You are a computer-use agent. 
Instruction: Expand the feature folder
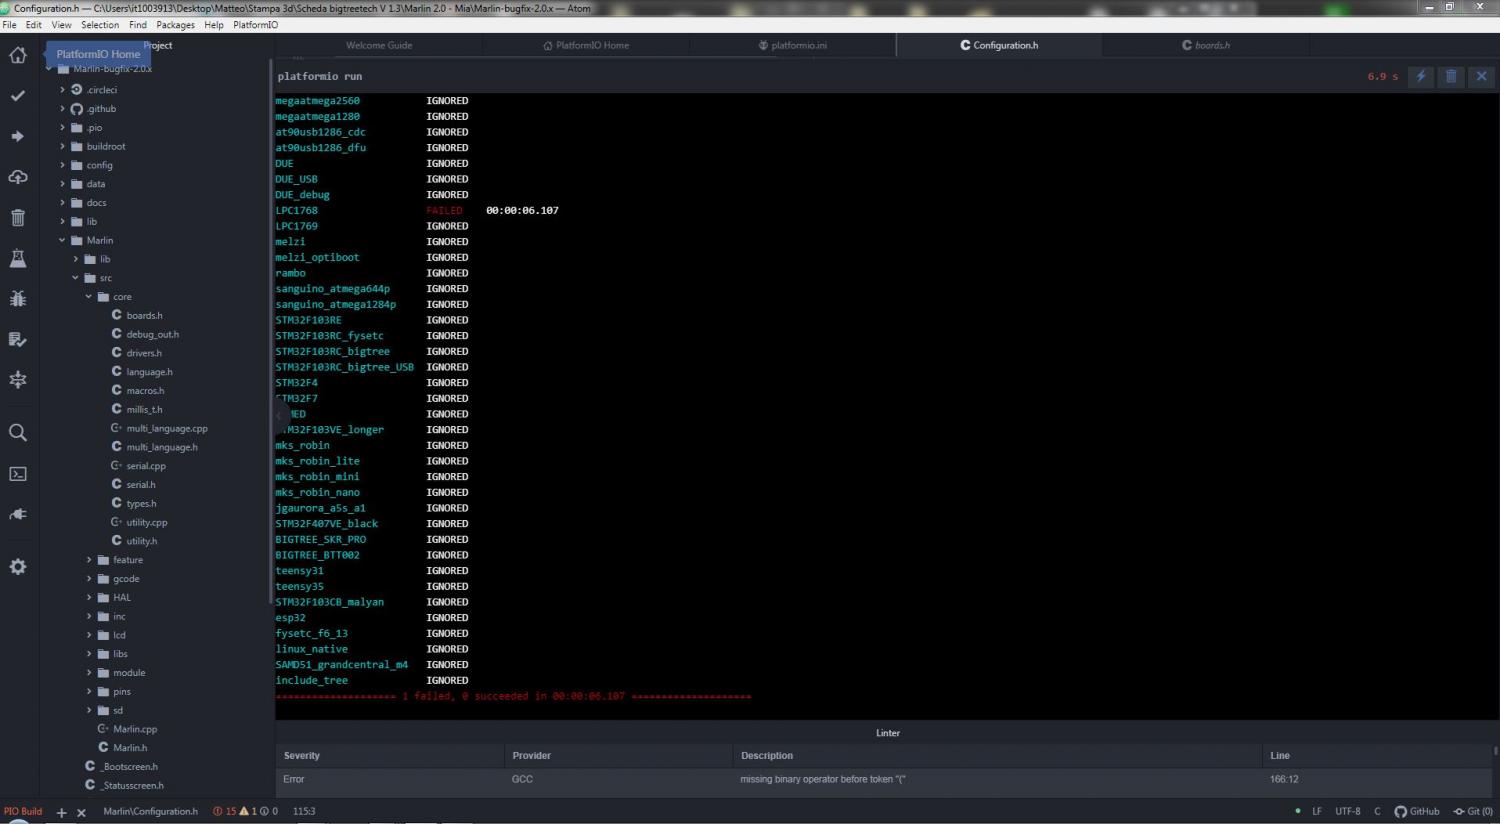pos(127,560)
